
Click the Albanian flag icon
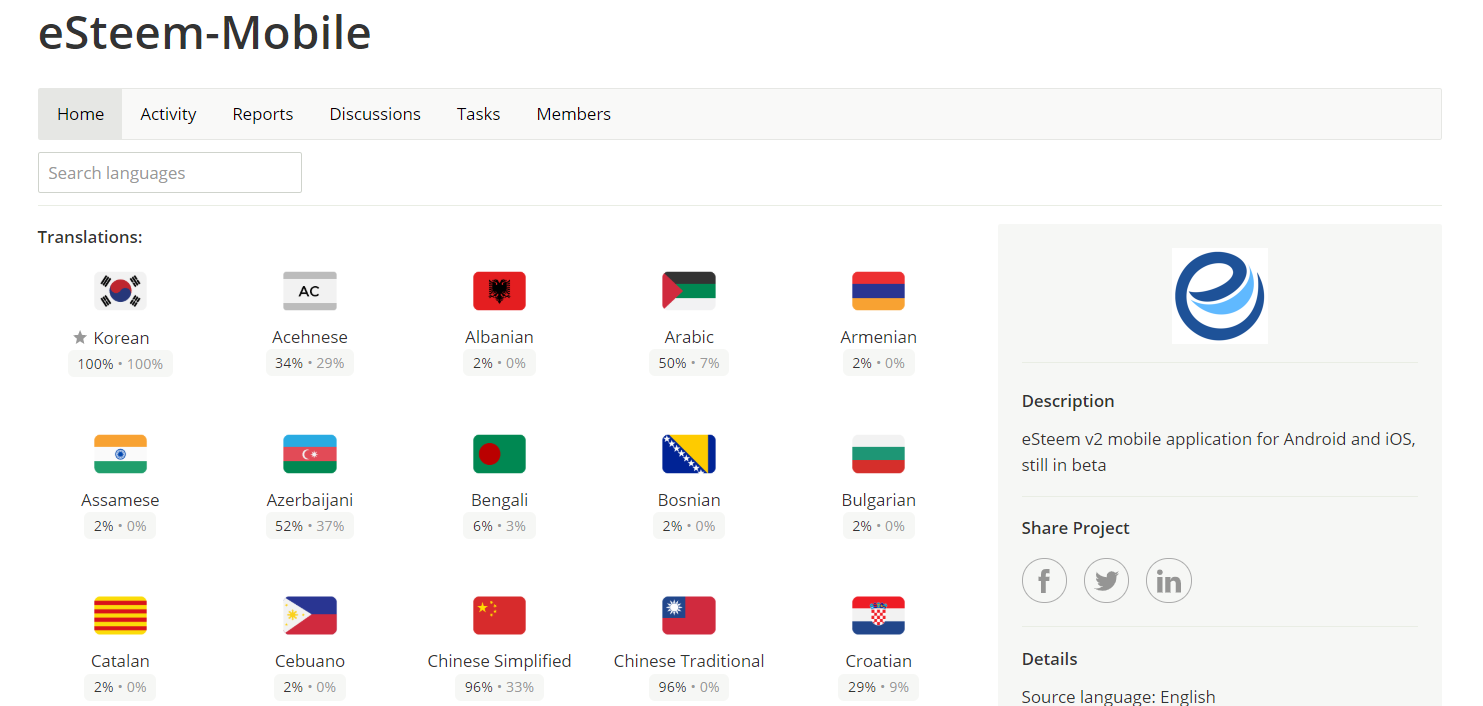[x=499, y=291]
